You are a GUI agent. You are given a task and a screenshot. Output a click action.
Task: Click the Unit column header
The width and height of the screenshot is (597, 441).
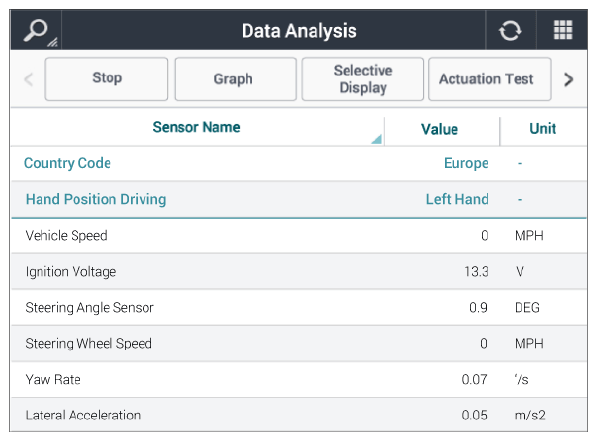coord(543,129)
